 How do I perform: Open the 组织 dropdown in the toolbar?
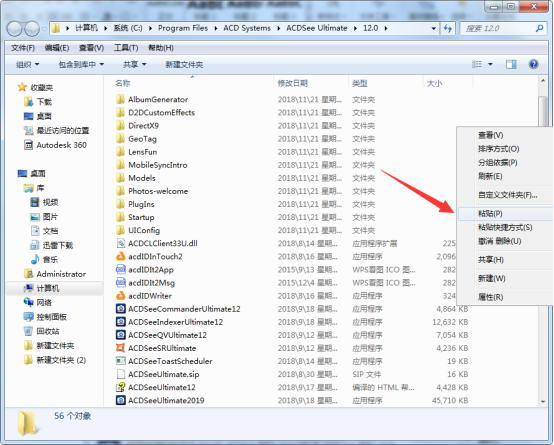(x=28, y=65)
